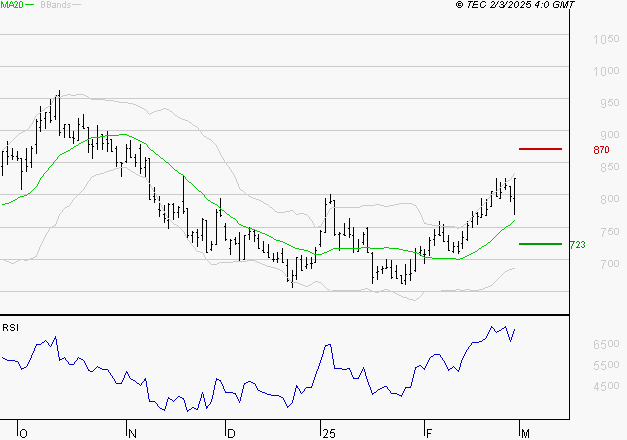Select the 25 year marker on time axis
Image resolution: width=627 pixels, height=440 pixels.
click(x=329, y=434)
